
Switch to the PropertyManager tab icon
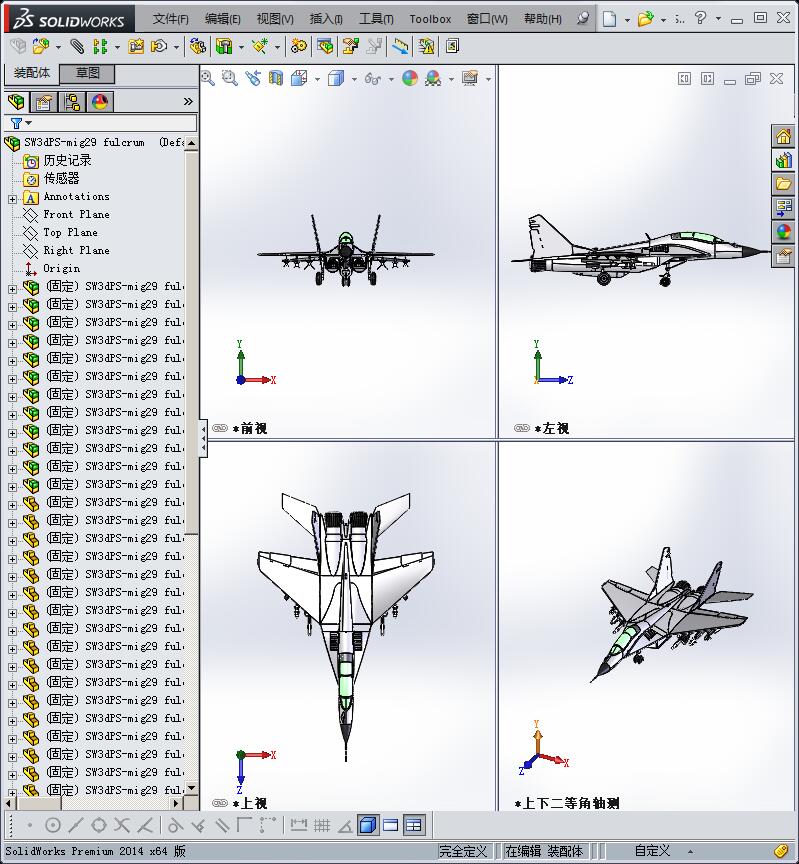(44, 102)
